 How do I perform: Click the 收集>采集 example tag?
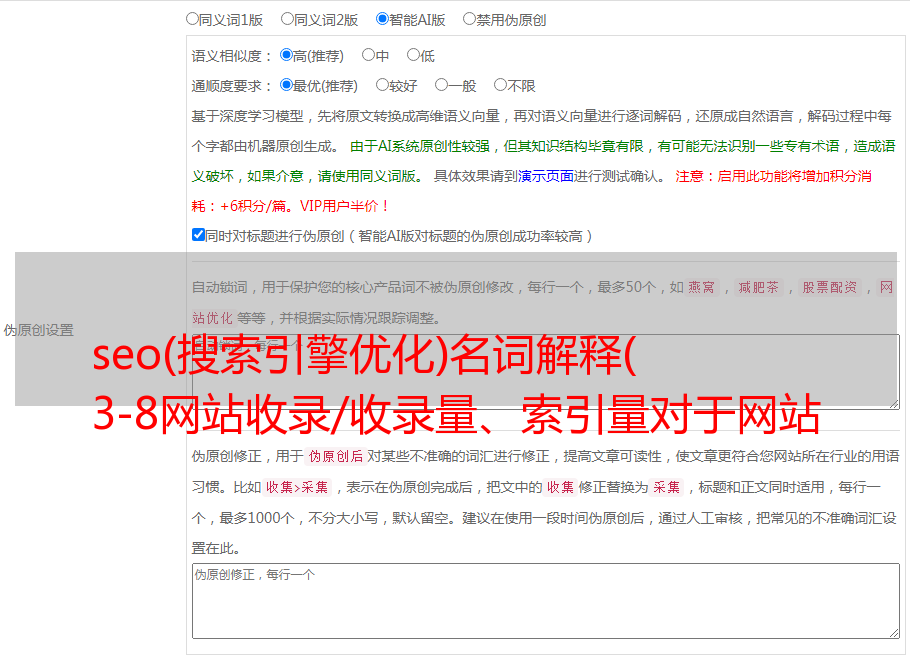(297, 487)
